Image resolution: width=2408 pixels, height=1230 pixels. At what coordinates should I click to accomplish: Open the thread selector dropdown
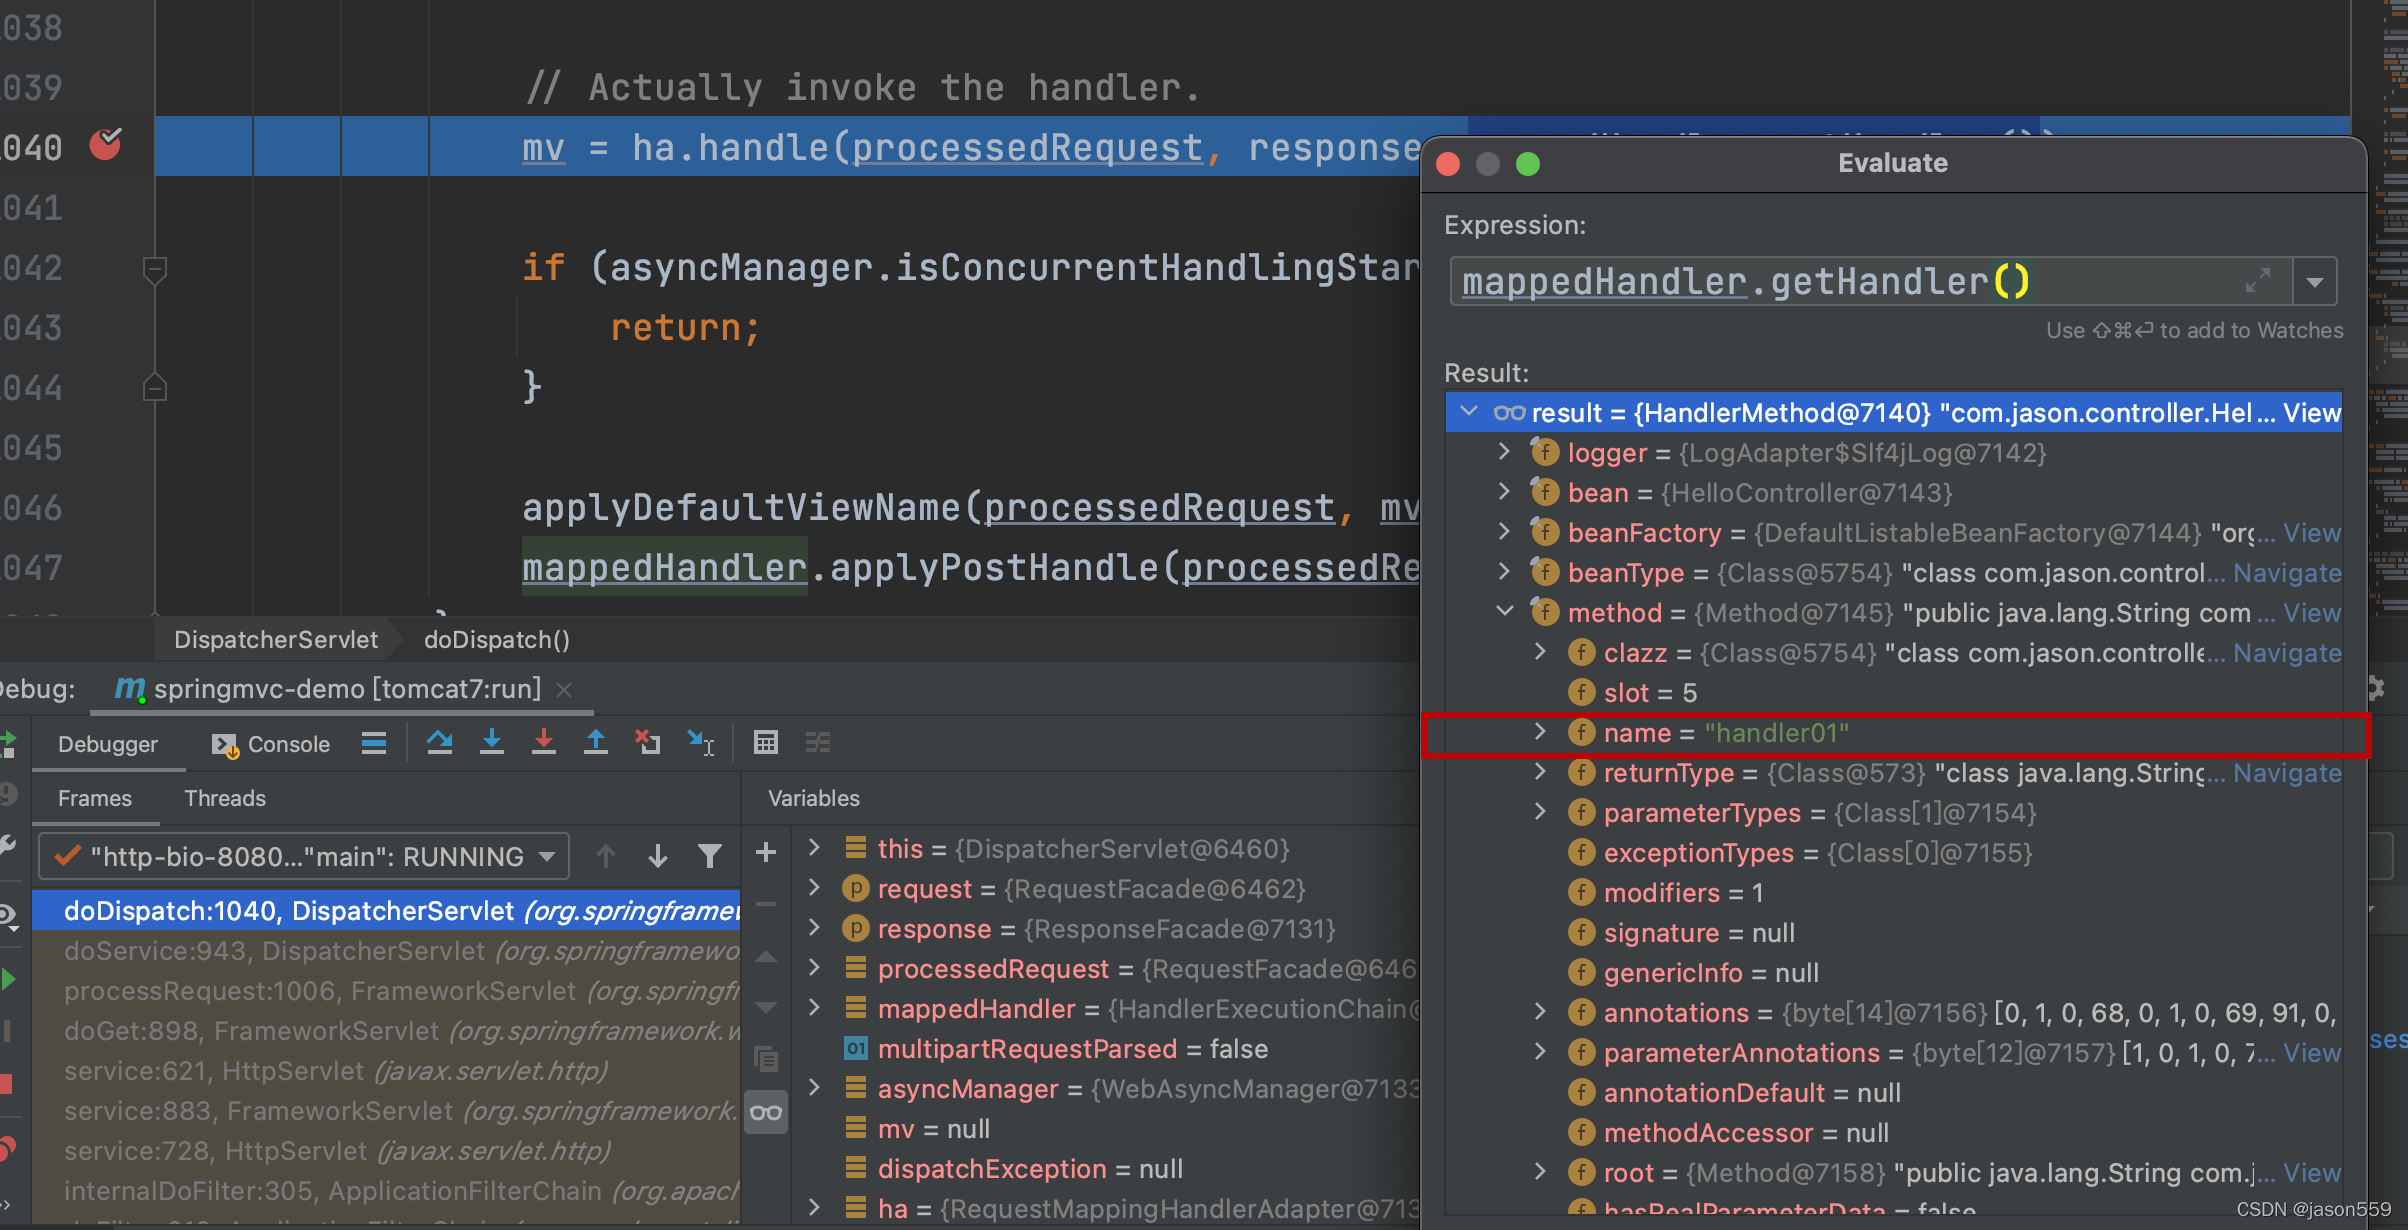[x=304, y=857]
